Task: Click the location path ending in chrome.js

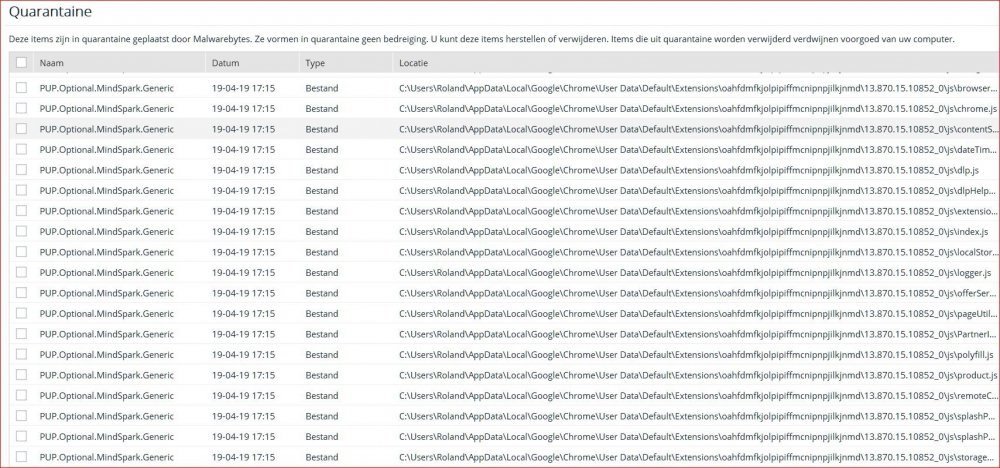Action: [698, 109]
